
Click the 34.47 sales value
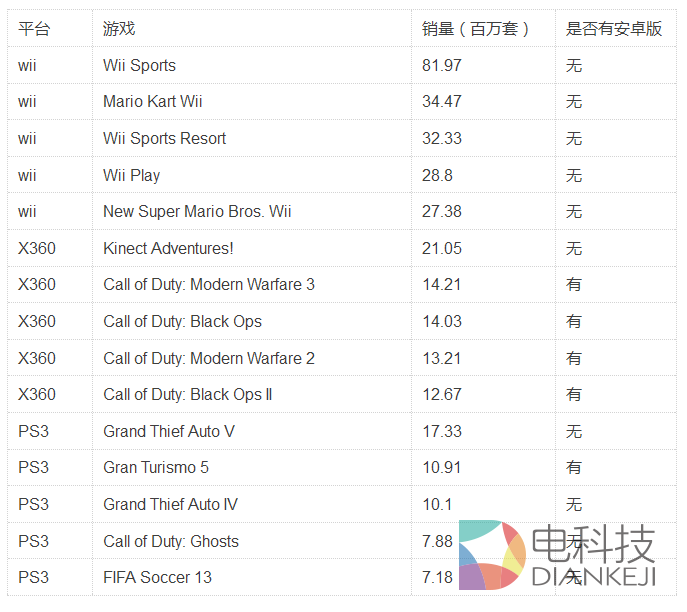click(x=442, y=102)
